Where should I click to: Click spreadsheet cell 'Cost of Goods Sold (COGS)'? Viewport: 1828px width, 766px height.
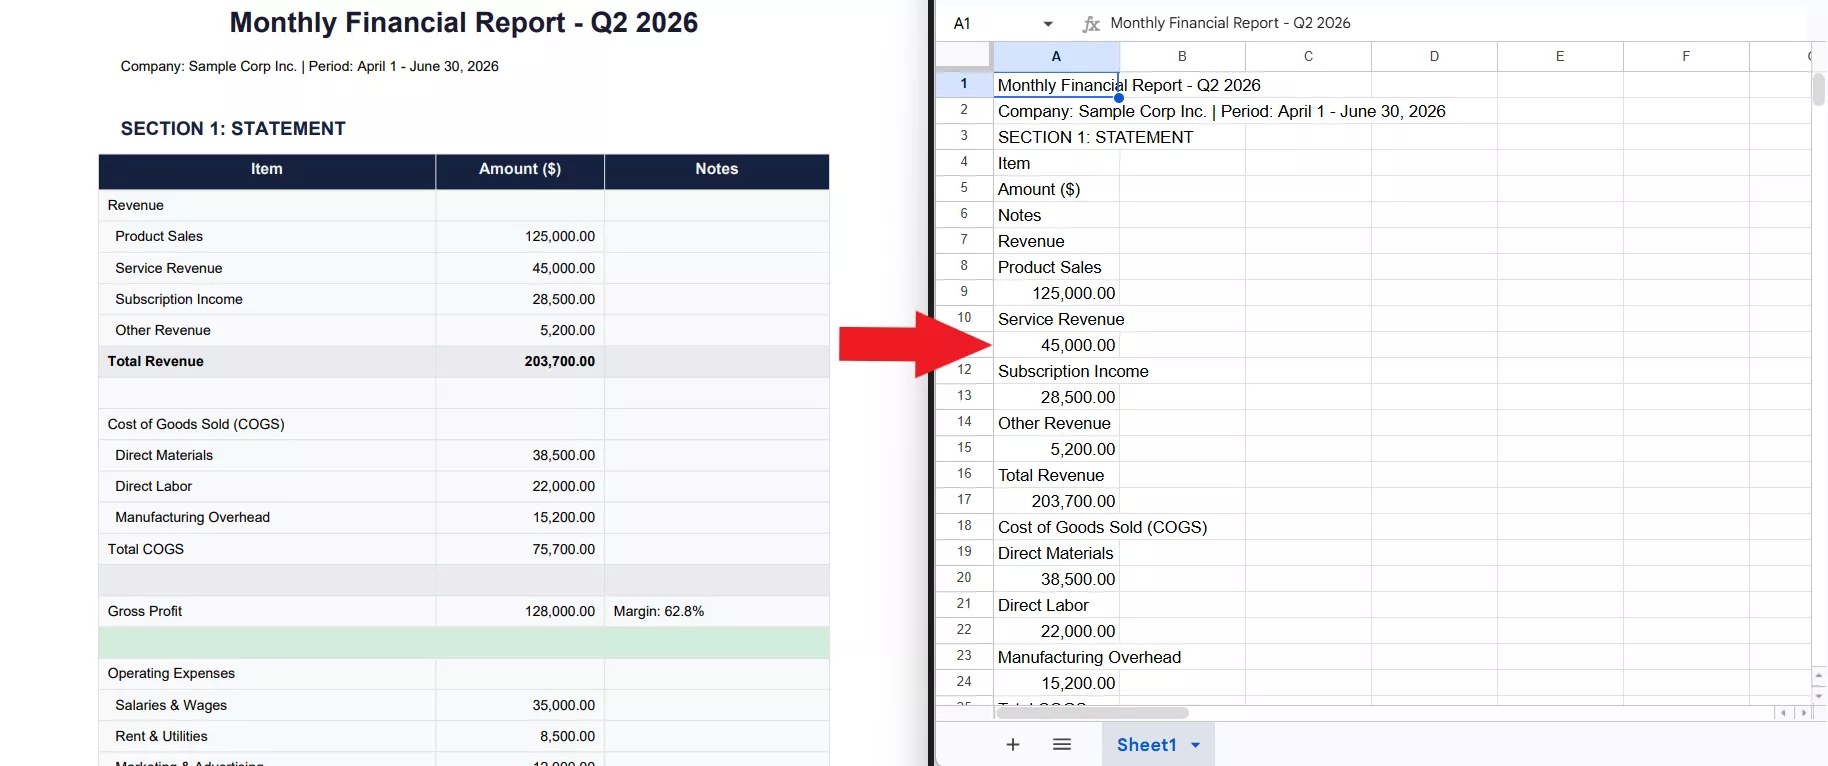pyautogui.click(x=1056, y=527)
